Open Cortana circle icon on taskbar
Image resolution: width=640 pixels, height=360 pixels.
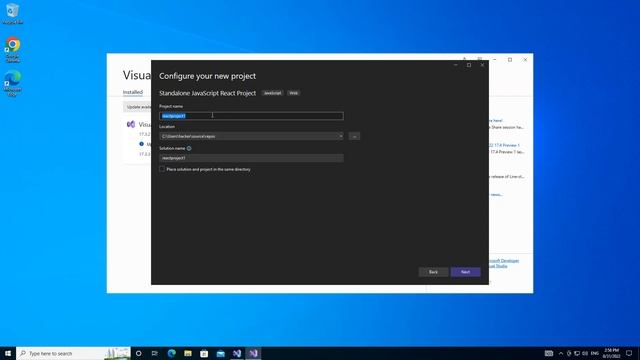click(138, 353)
